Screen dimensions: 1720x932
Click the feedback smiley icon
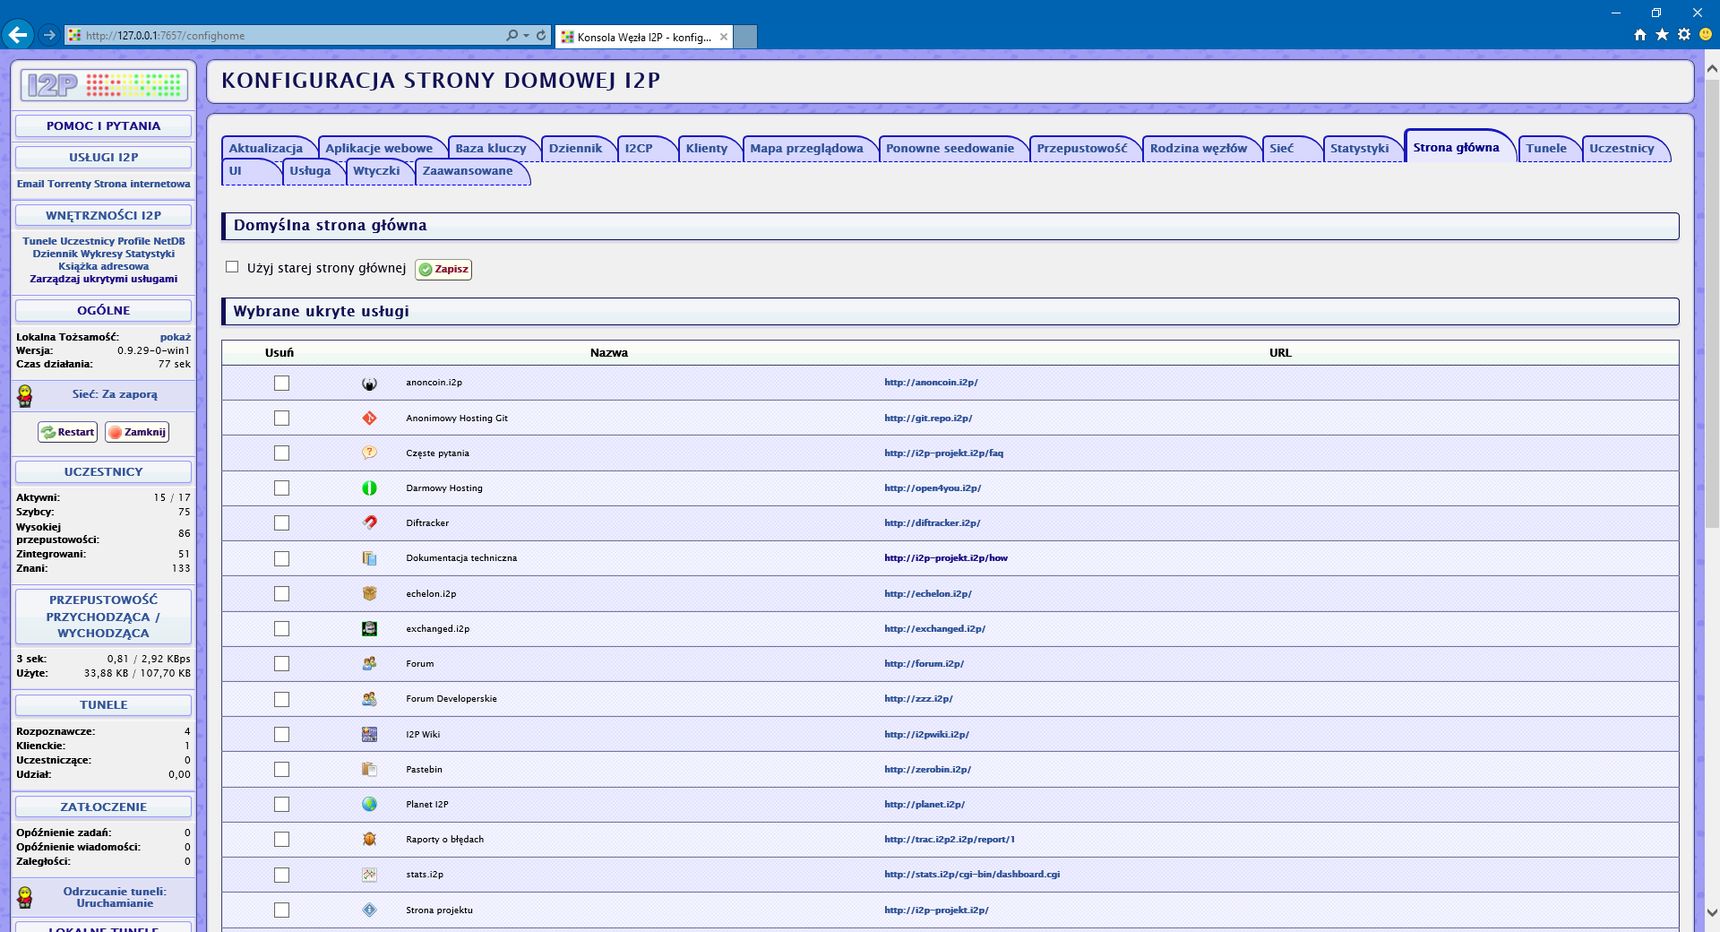click(x=1705, y=35)
